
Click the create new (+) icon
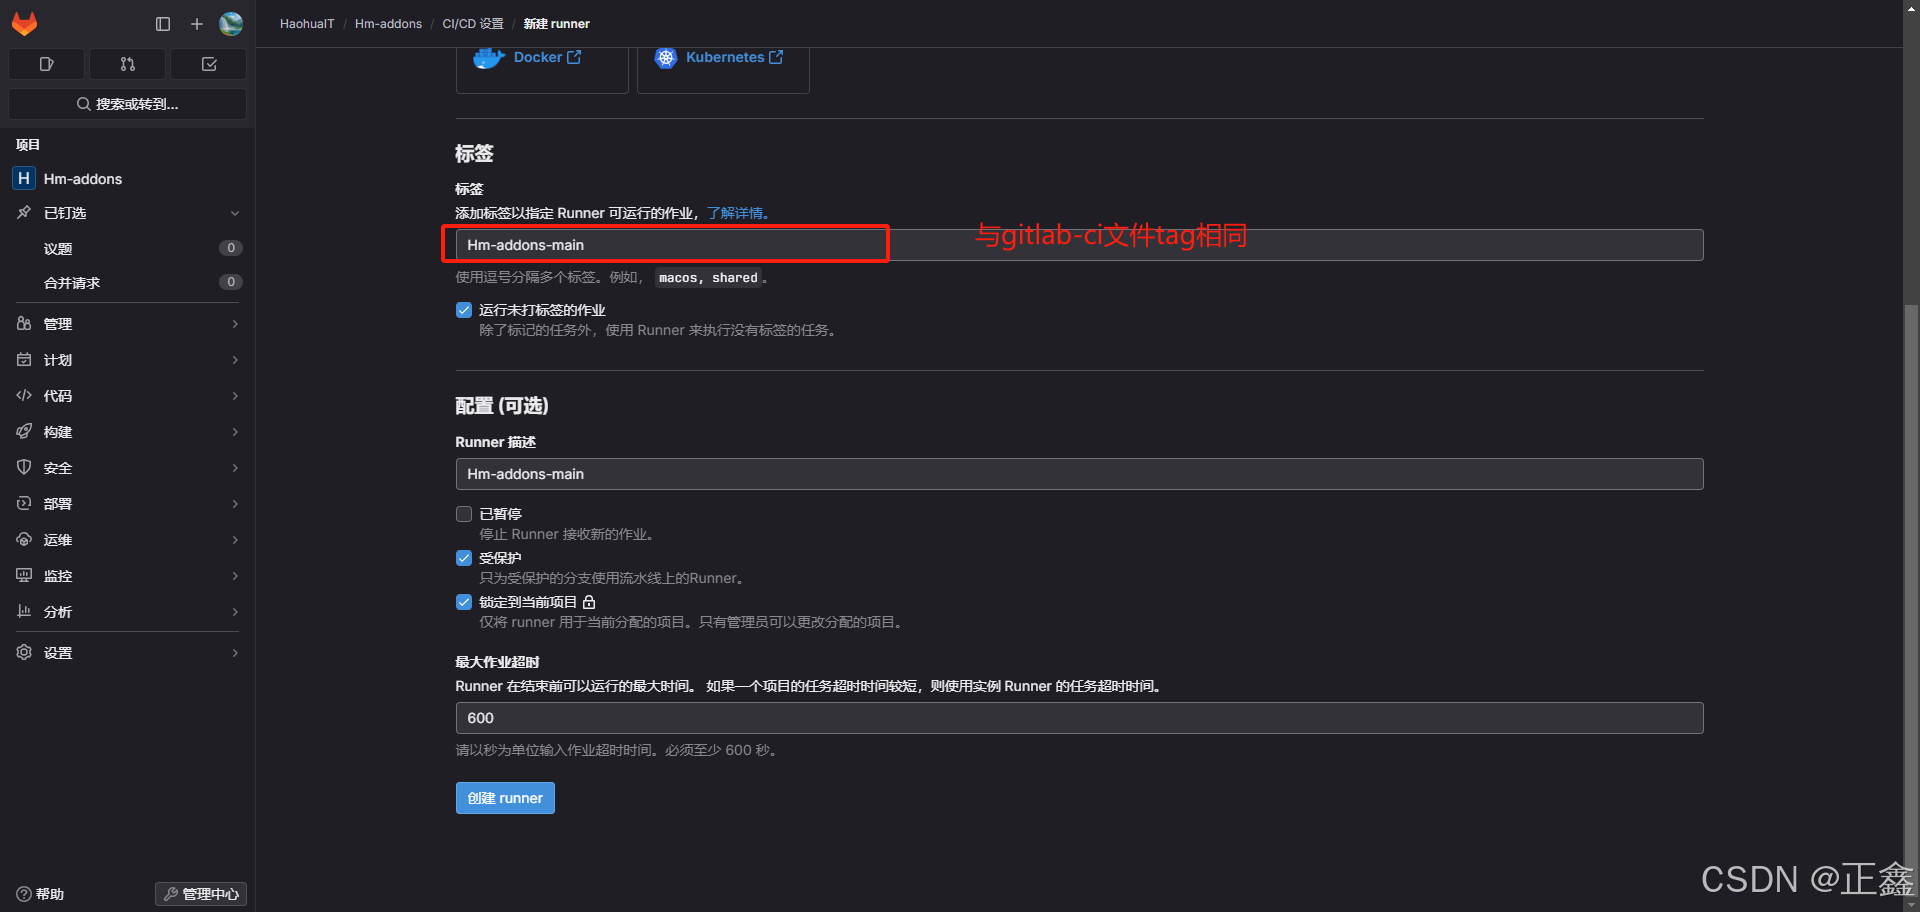coord(196,24)
